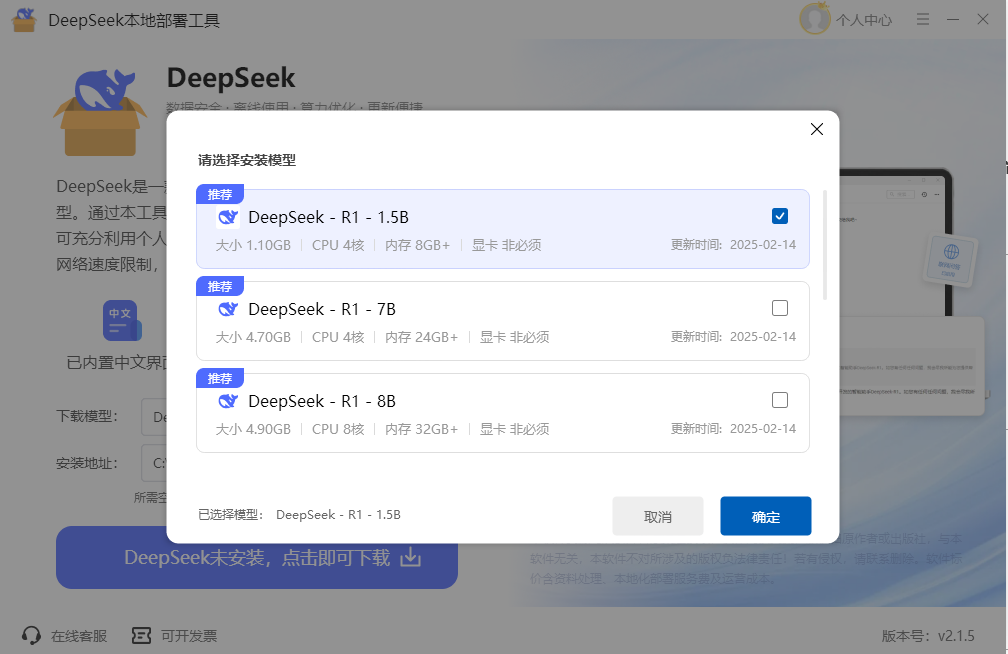Click 已选择模型 DeepSeek - R1 - 1.5B text
The width and height of the screenshot is (1008, 654).
click(300, 514)
